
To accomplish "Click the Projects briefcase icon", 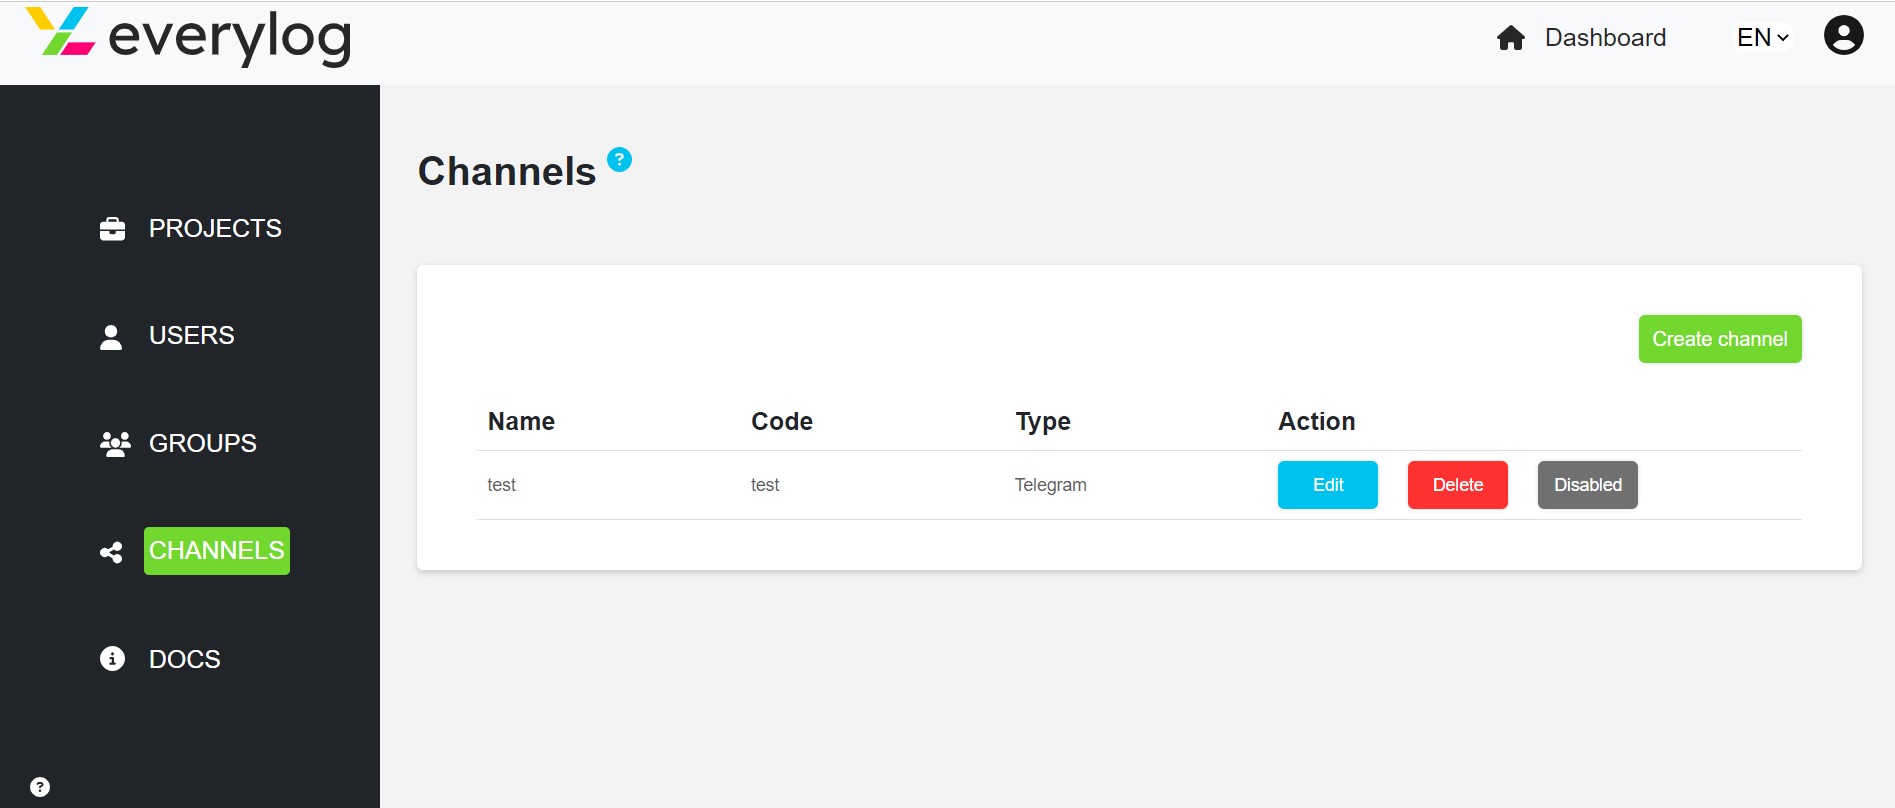I will click(x=113, y=229).
